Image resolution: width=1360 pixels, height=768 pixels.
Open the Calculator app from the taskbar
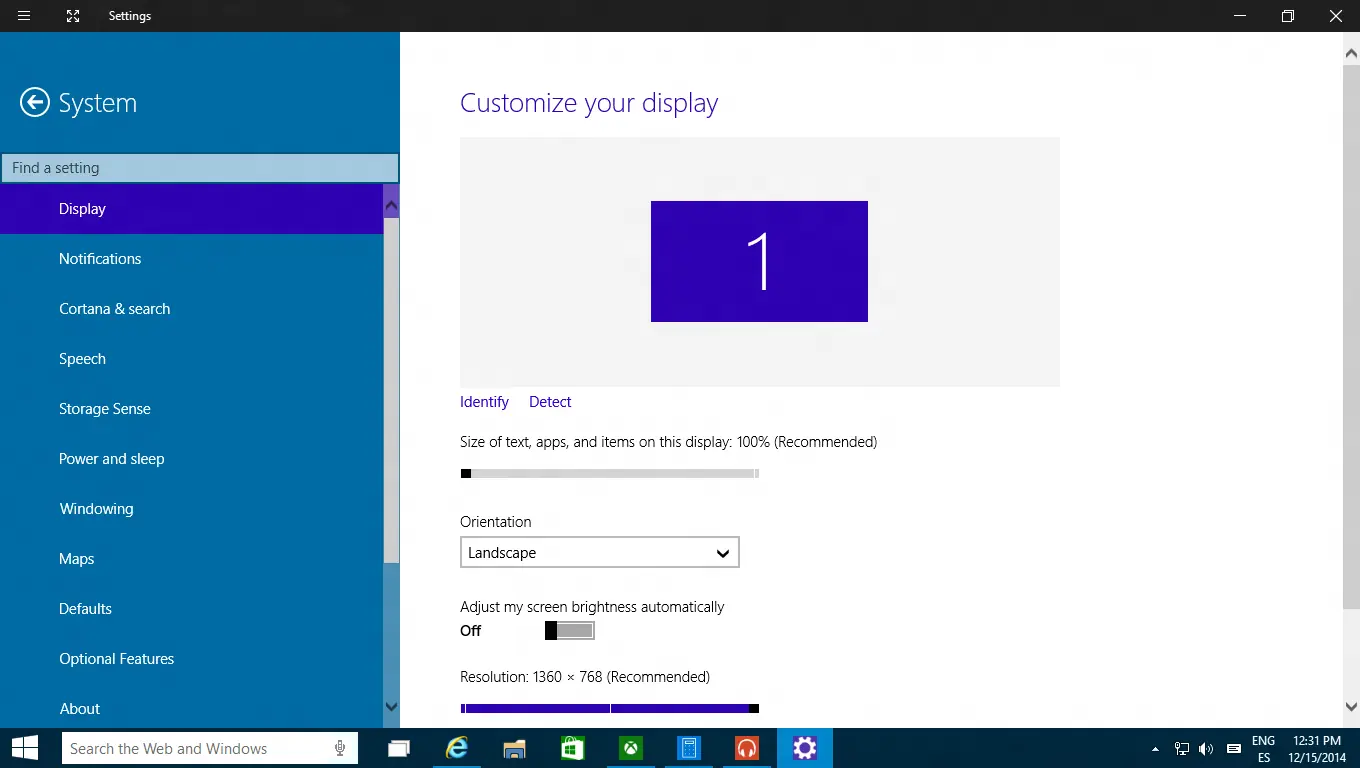pos(688,748)
